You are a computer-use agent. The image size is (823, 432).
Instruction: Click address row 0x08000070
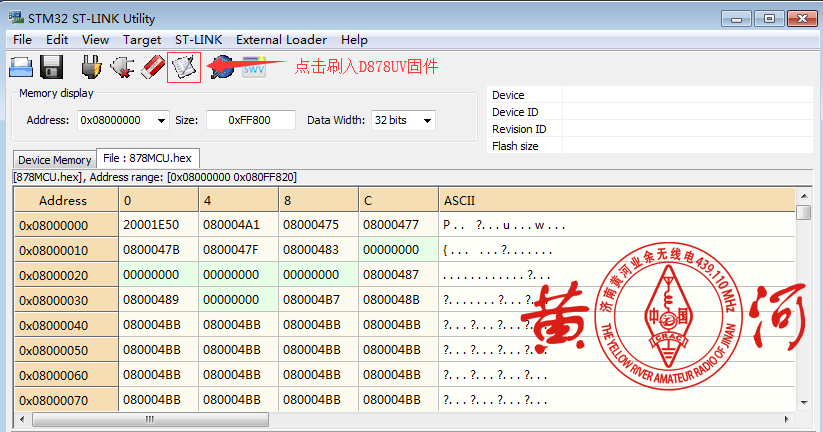tap(66, 400)
